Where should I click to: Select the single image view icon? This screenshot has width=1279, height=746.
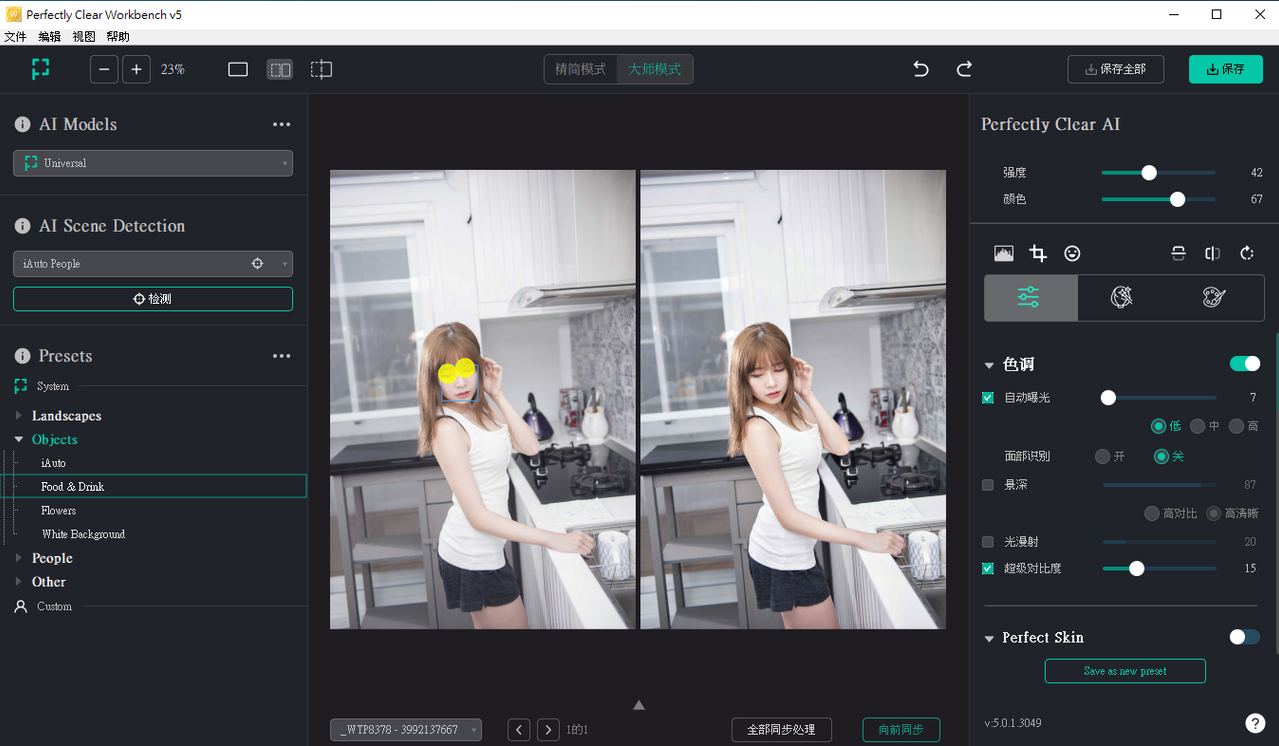238,70
